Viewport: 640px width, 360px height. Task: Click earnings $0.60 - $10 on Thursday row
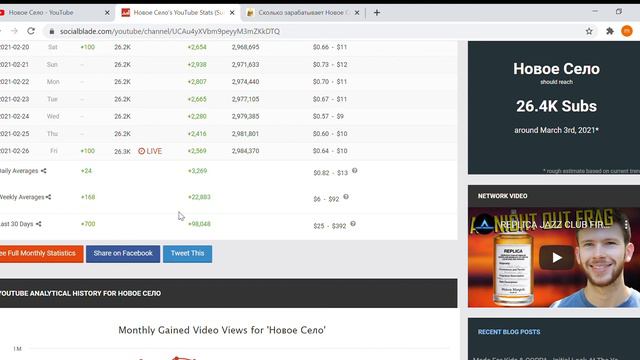pos(330,134)
